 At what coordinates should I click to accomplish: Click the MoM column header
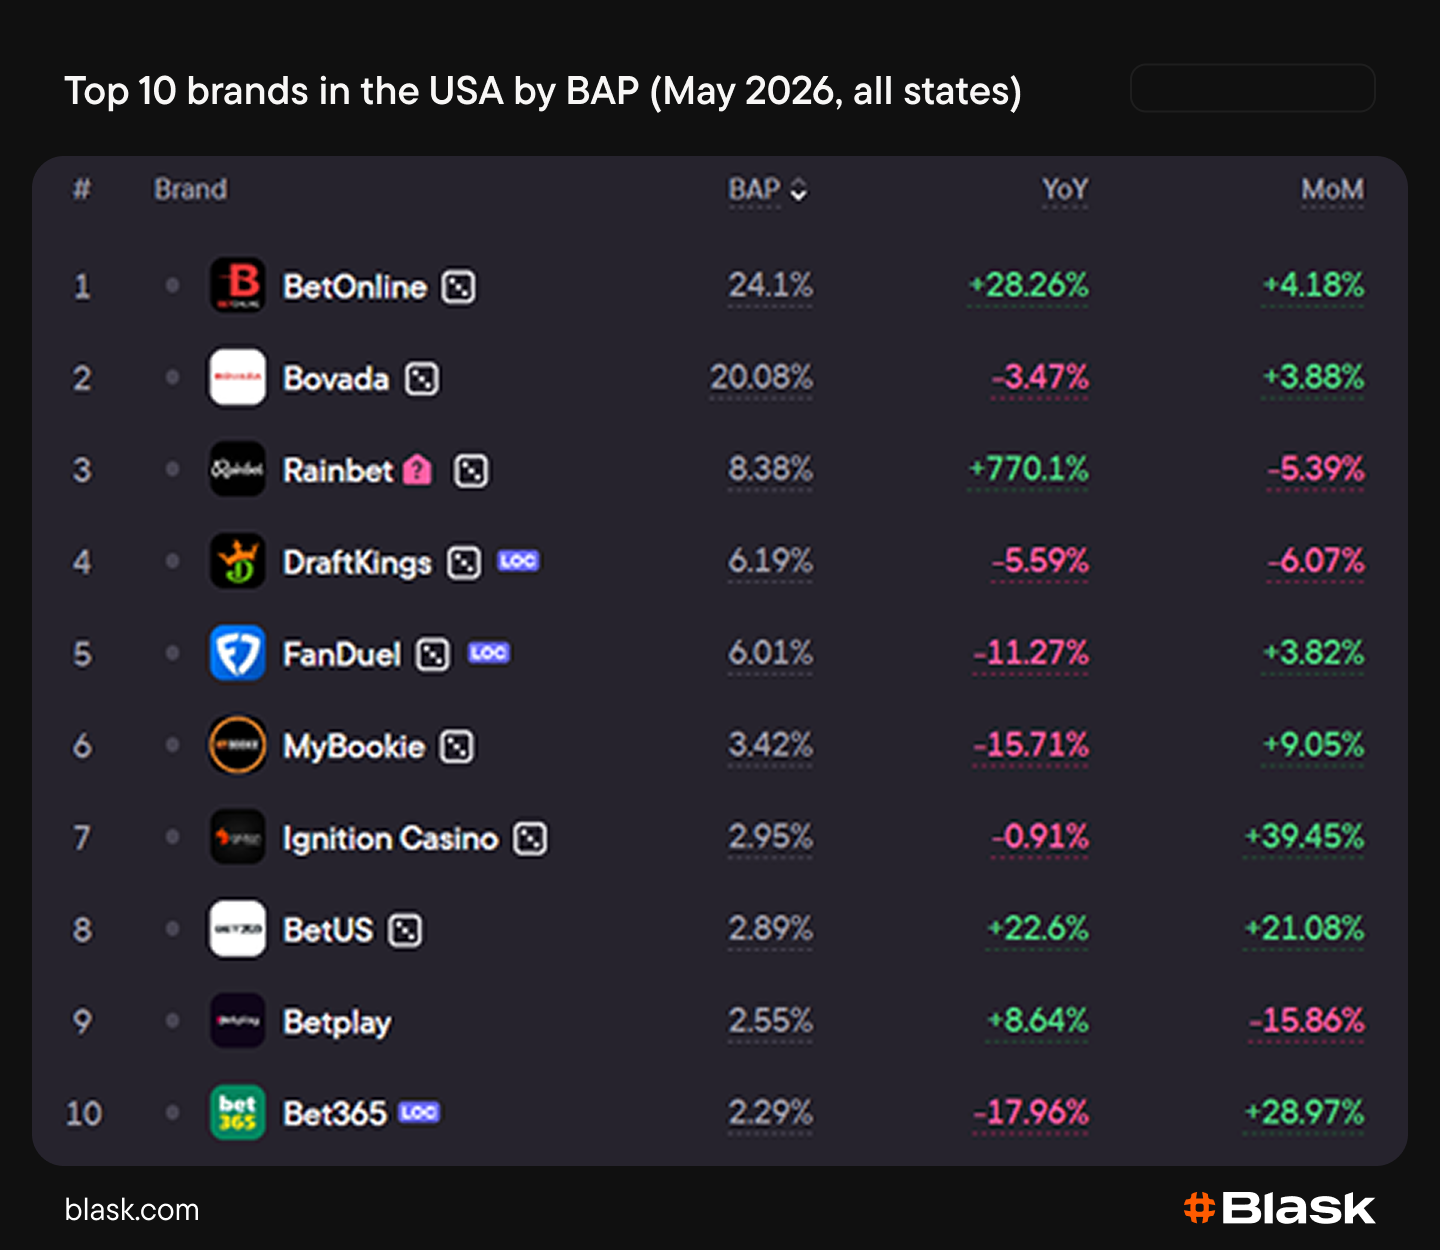(1332, 190)
